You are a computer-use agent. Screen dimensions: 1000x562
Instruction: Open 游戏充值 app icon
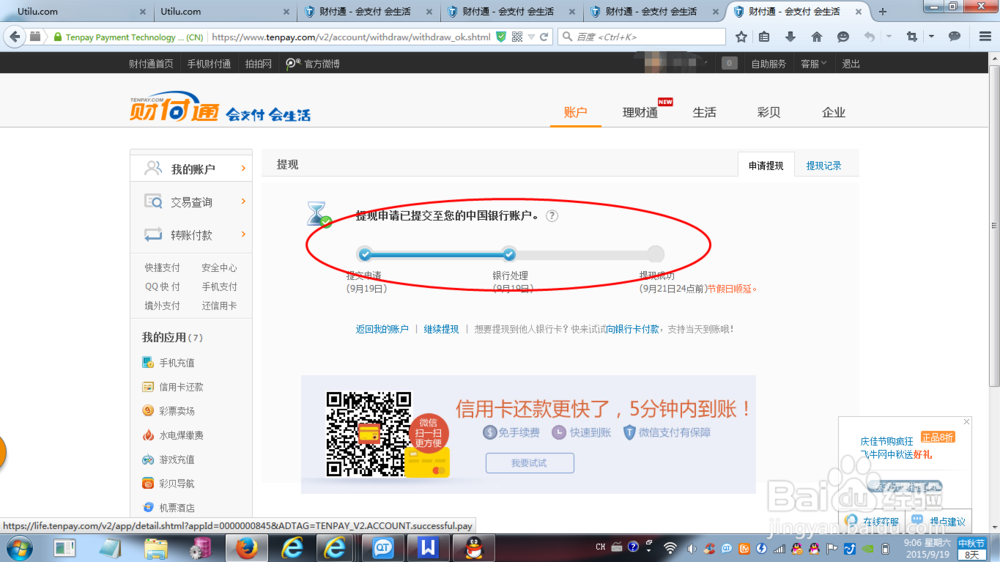(148, 459)
